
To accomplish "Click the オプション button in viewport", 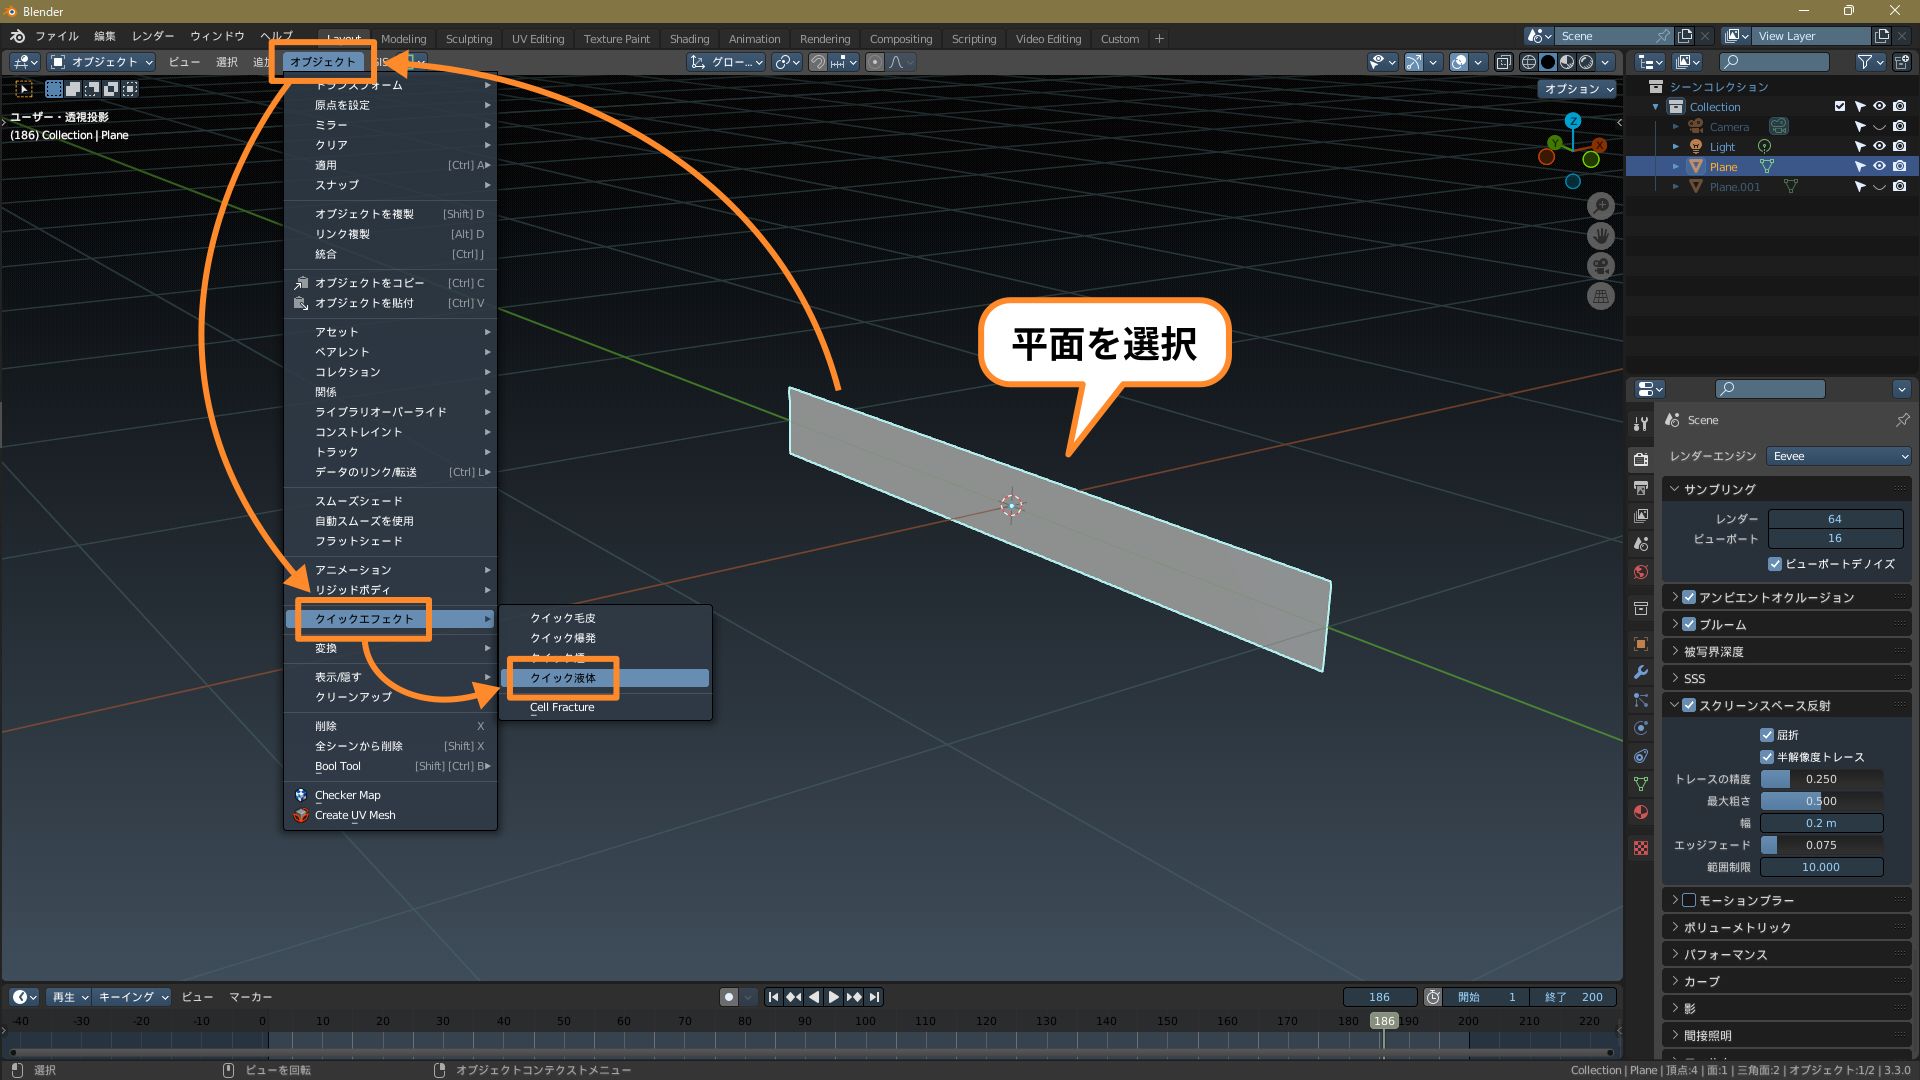I will pyautogui.click(x=1578, y=89).
